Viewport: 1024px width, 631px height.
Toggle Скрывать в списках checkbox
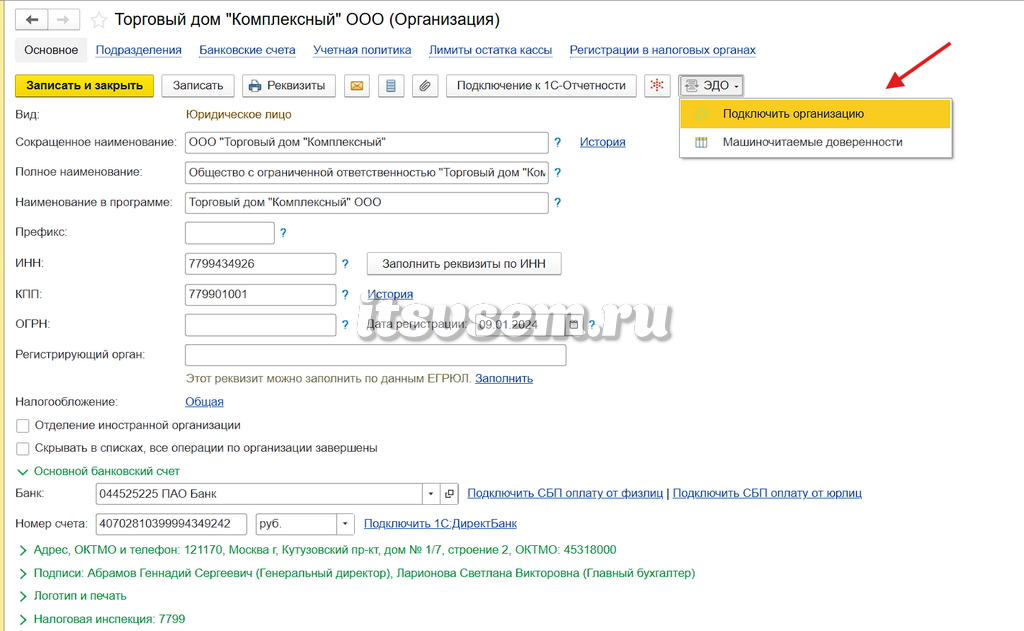(x=23, y=449)
